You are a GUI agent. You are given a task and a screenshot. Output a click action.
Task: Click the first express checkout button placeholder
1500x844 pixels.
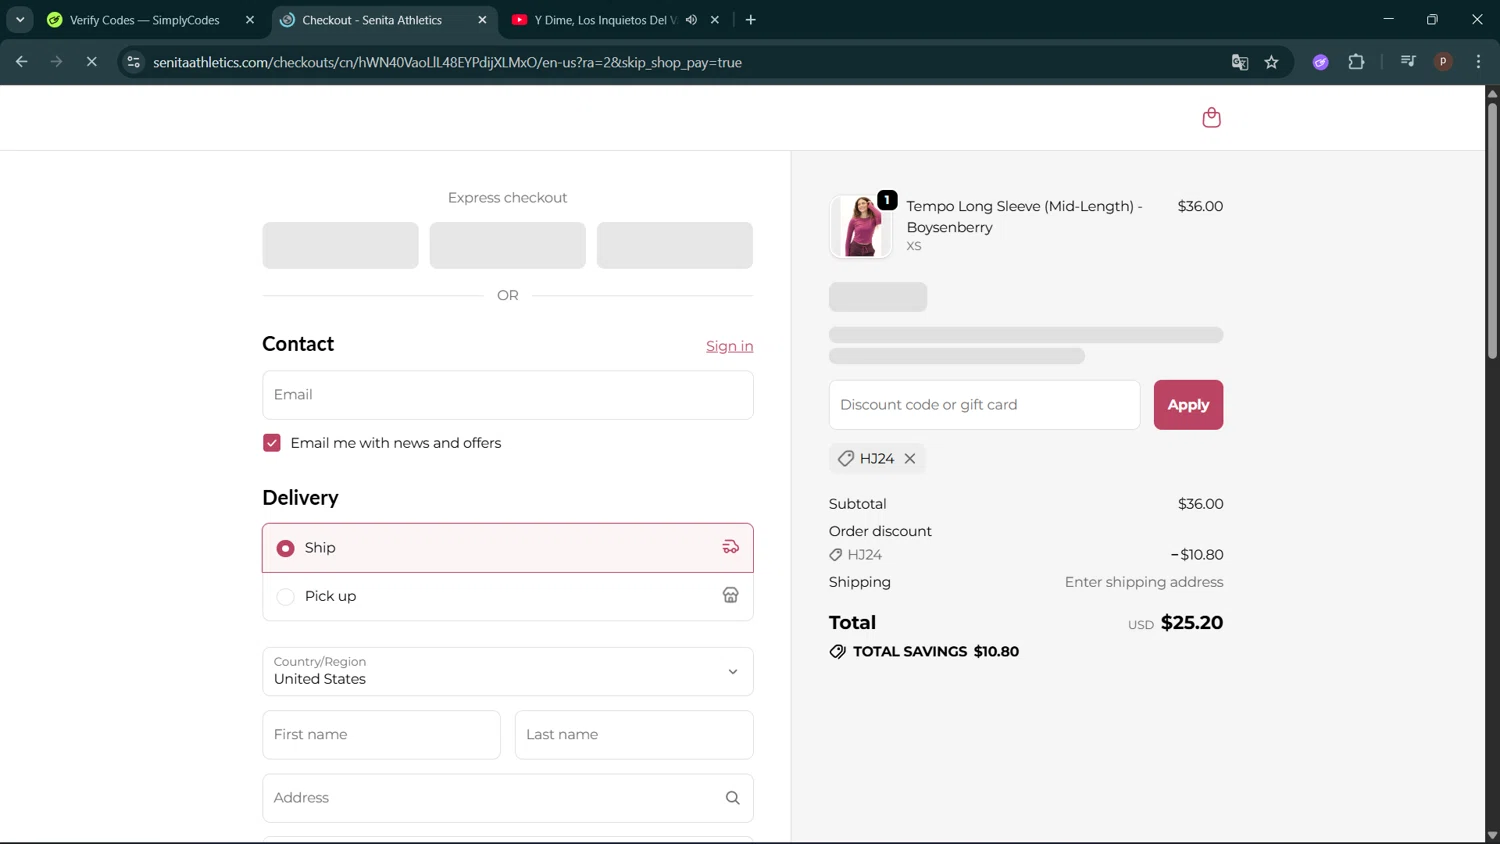click(340, 245)
